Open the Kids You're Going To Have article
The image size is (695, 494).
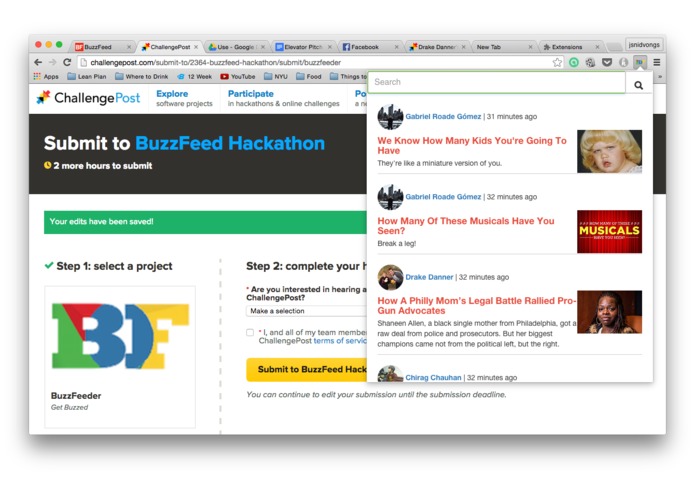[x=472, y=146]
